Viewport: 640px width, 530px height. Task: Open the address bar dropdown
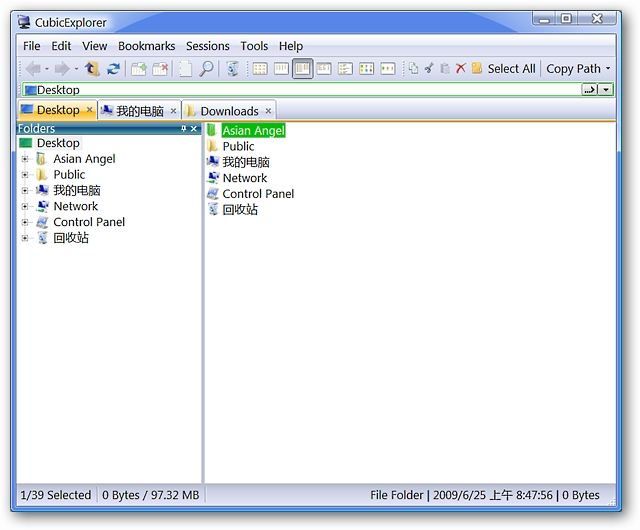(x=606, y=89)
